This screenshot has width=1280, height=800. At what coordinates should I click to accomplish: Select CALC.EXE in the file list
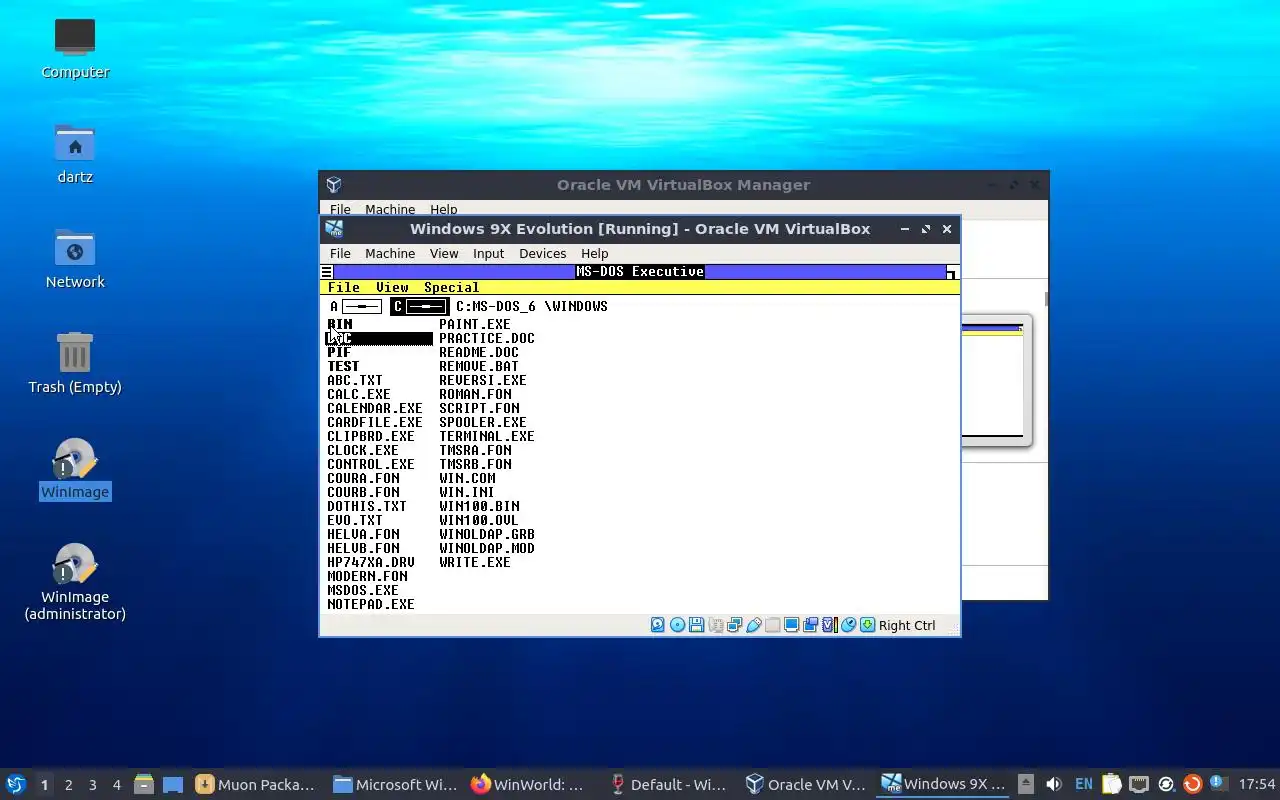coord(359,394)
